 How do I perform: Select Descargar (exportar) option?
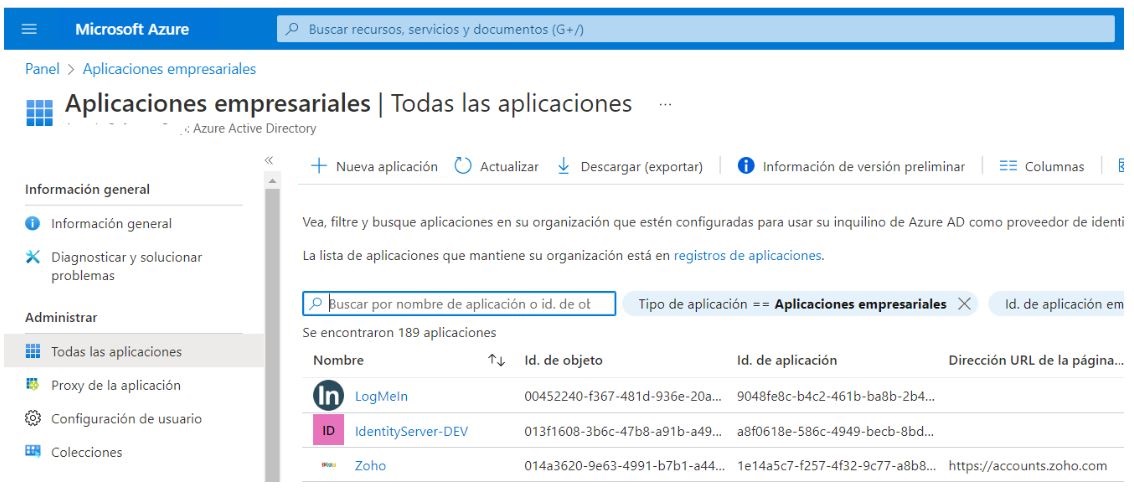tap(630, 166)
